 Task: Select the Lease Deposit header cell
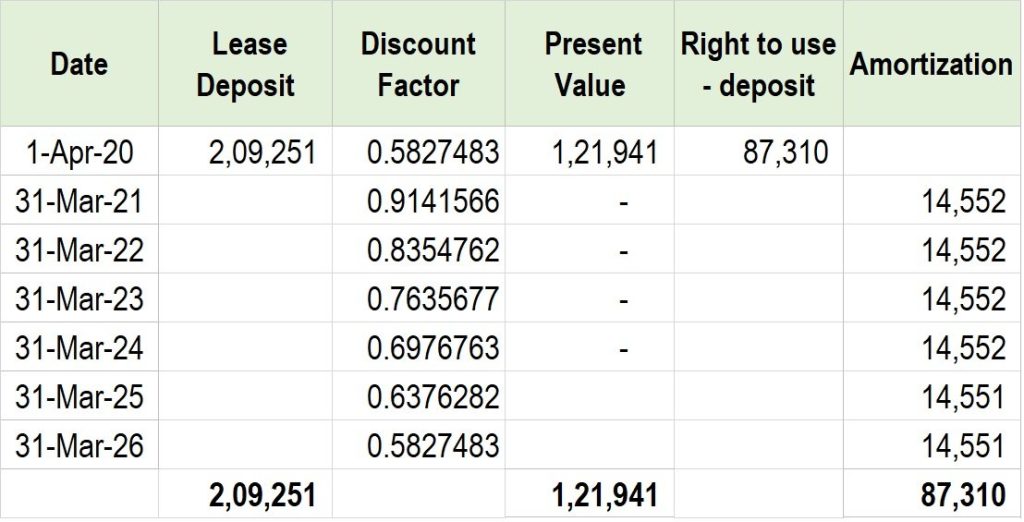click(245, 65)
